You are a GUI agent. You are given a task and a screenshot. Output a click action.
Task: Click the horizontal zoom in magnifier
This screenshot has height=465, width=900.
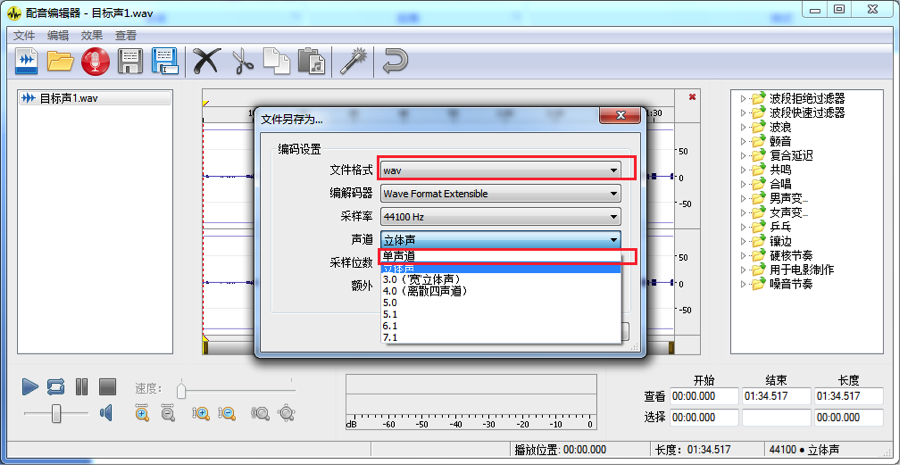pos(142,412)
